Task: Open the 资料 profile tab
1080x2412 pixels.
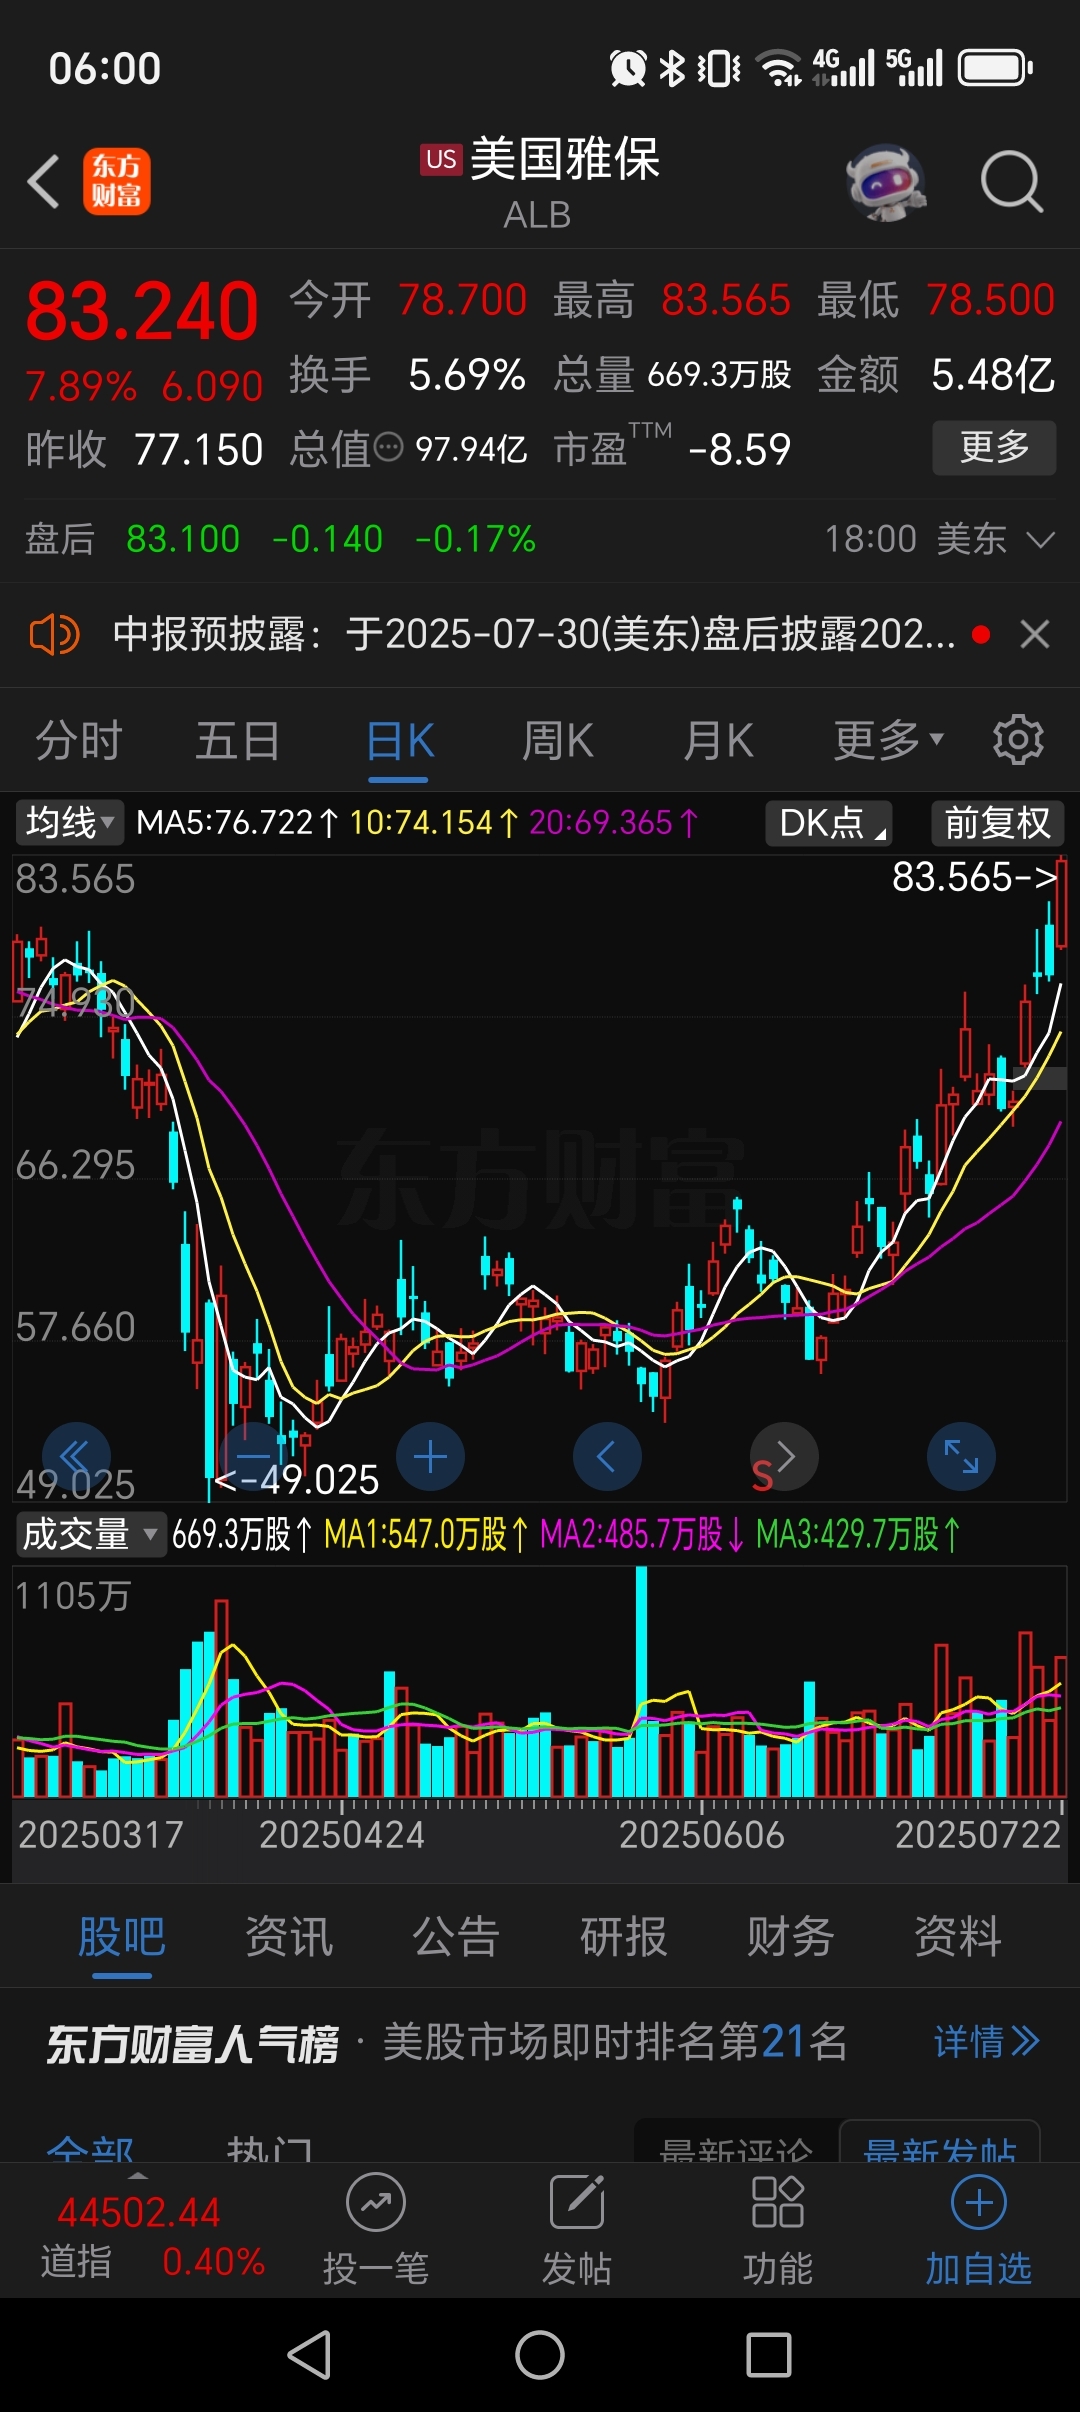Action: point(958,1936)
